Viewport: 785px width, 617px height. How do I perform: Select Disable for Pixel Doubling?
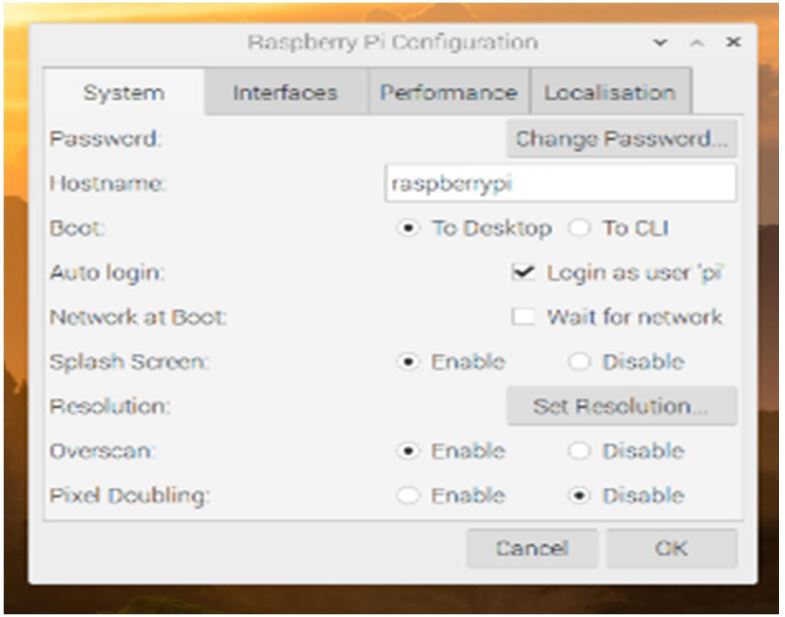[580, 496]
